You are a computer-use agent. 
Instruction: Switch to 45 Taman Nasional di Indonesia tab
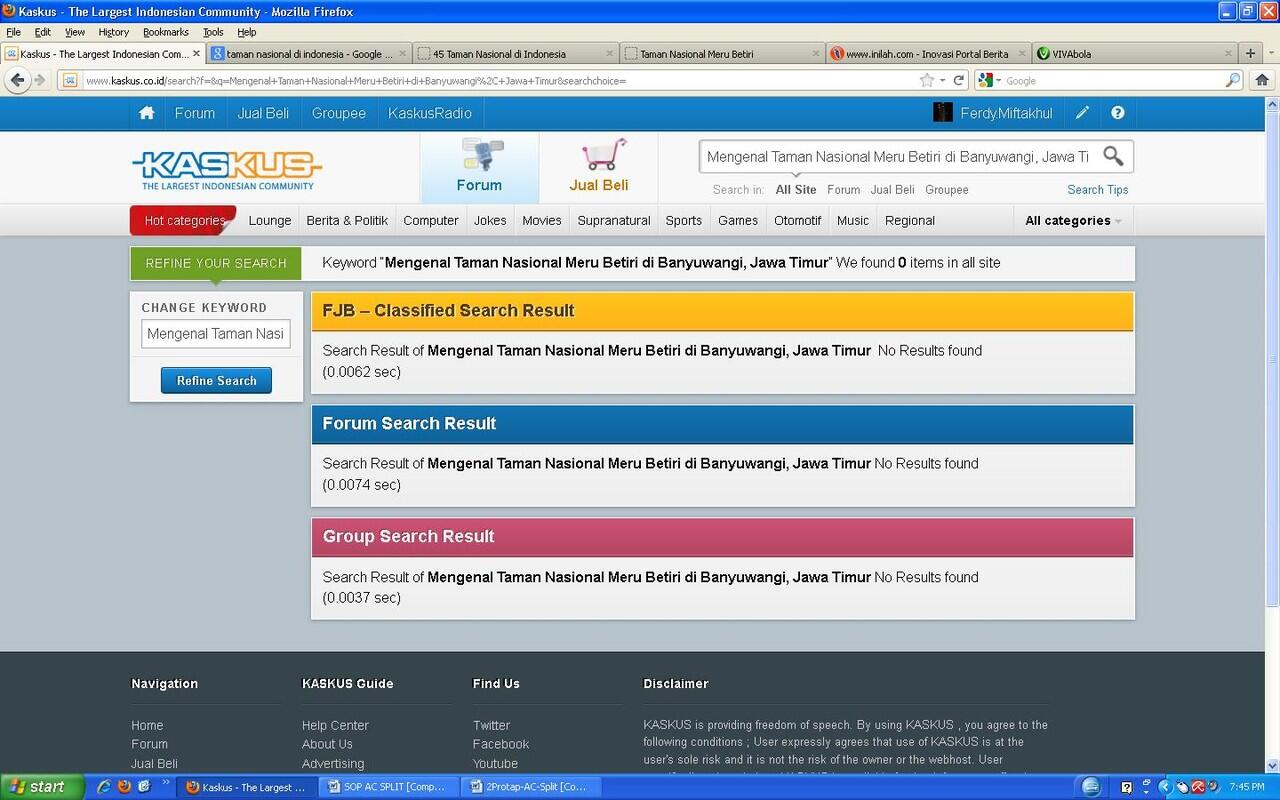tap(515, 53)
